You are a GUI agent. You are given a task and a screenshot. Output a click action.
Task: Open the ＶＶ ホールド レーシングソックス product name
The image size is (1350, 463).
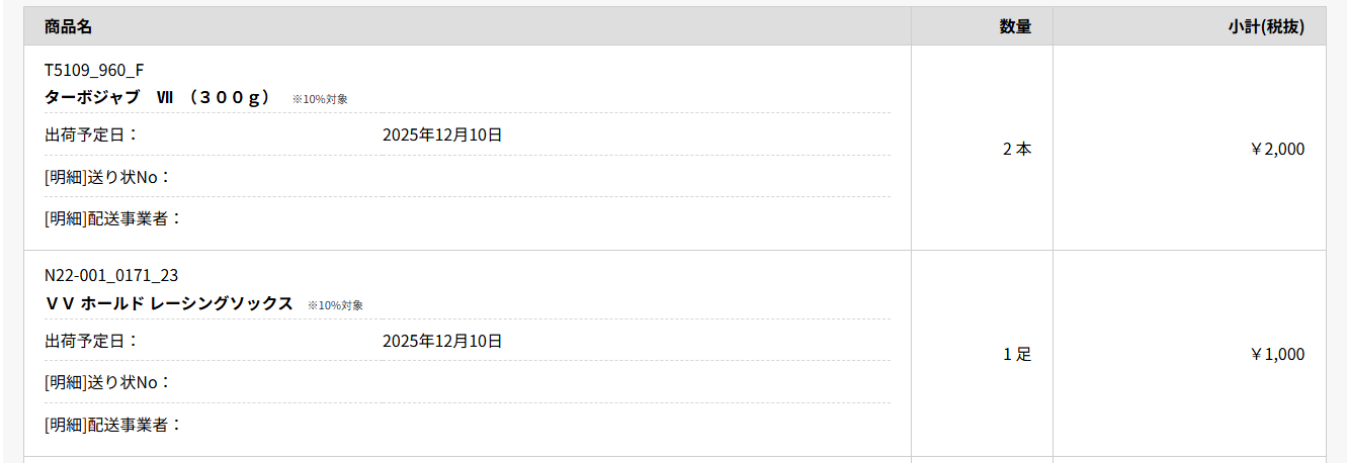click(169, 303)
